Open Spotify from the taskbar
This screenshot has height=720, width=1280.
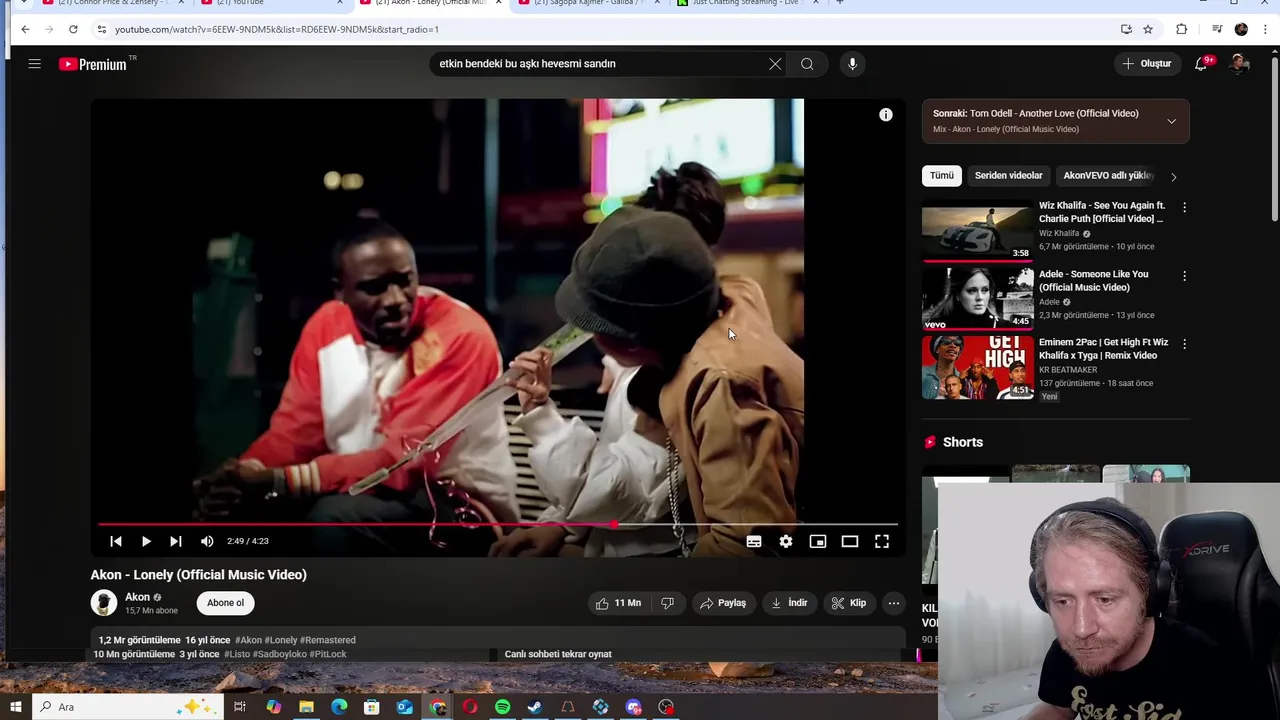pos(502,707)
